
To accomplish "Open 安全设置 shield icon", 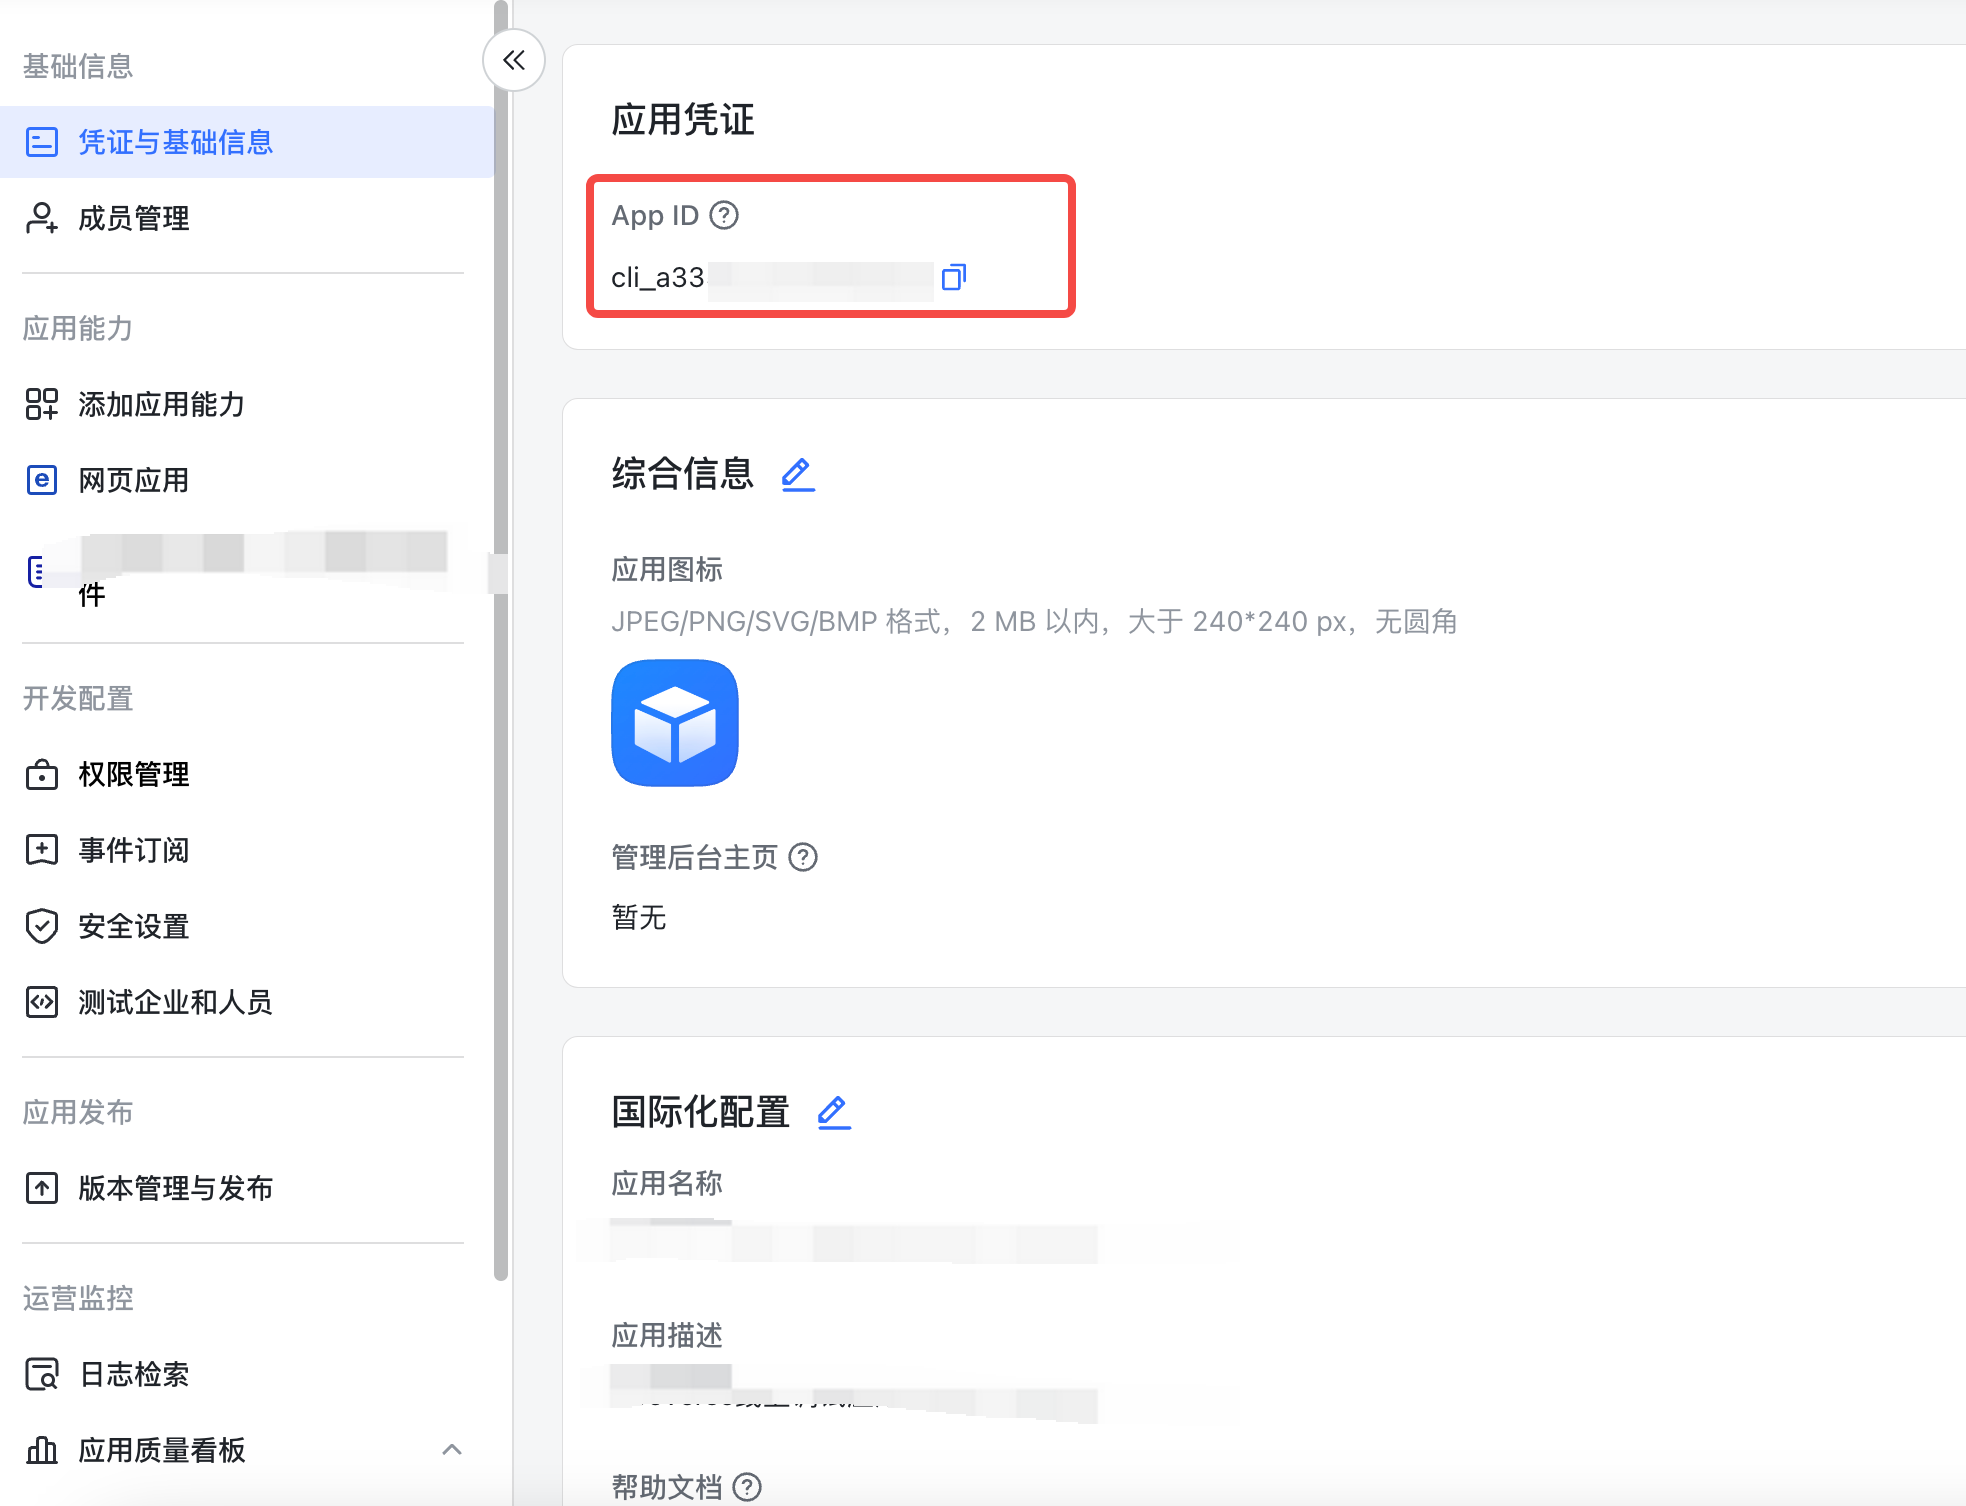I will pos(41,926).
